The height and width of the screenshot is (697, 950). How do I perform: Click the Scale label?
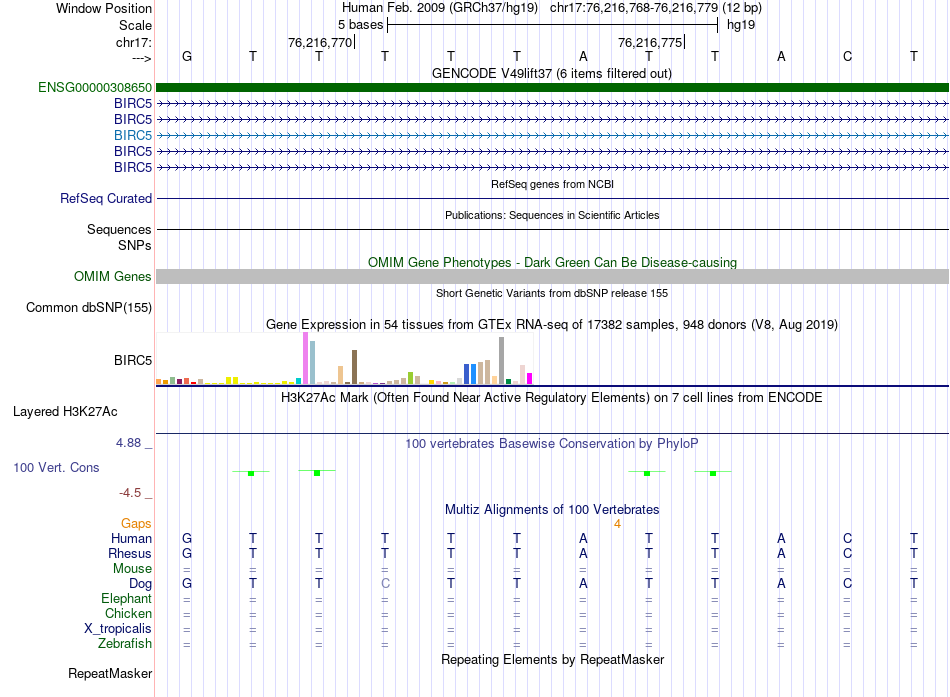135,25
